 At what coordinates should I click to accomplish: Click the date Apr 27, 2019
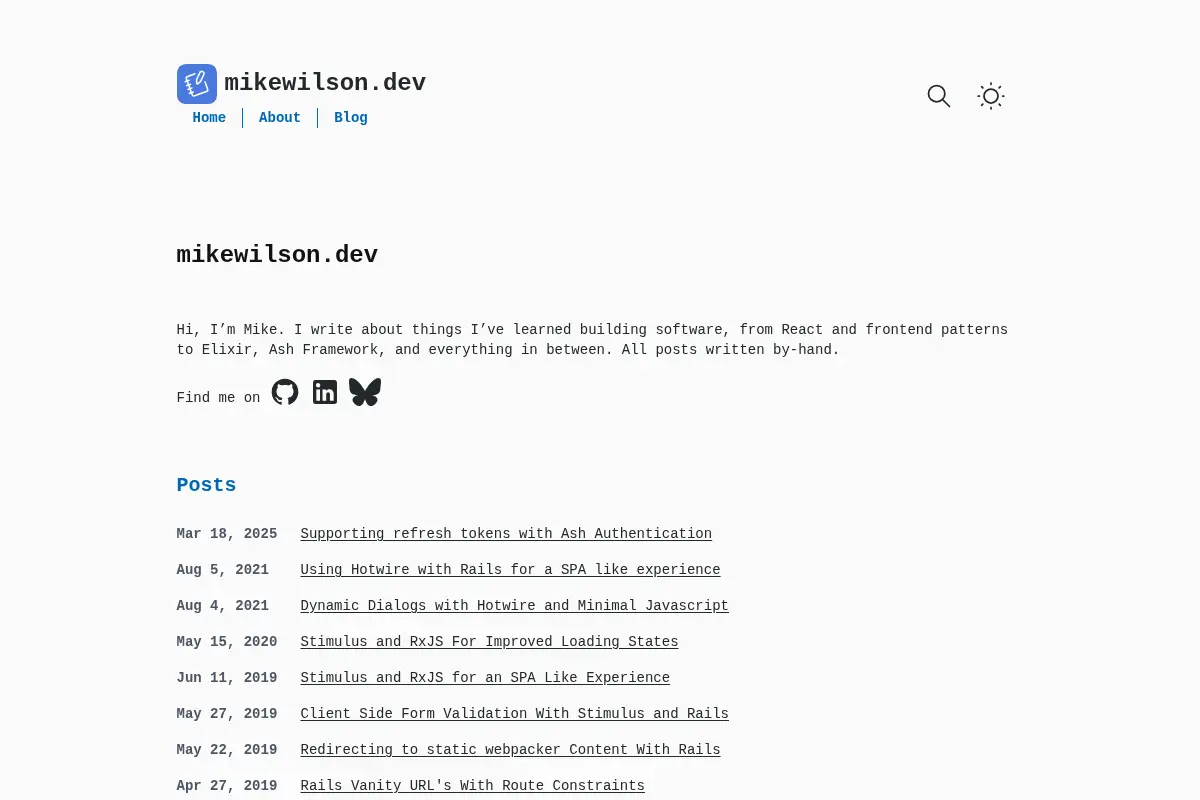pyautogui.click(x=227, y=786)
